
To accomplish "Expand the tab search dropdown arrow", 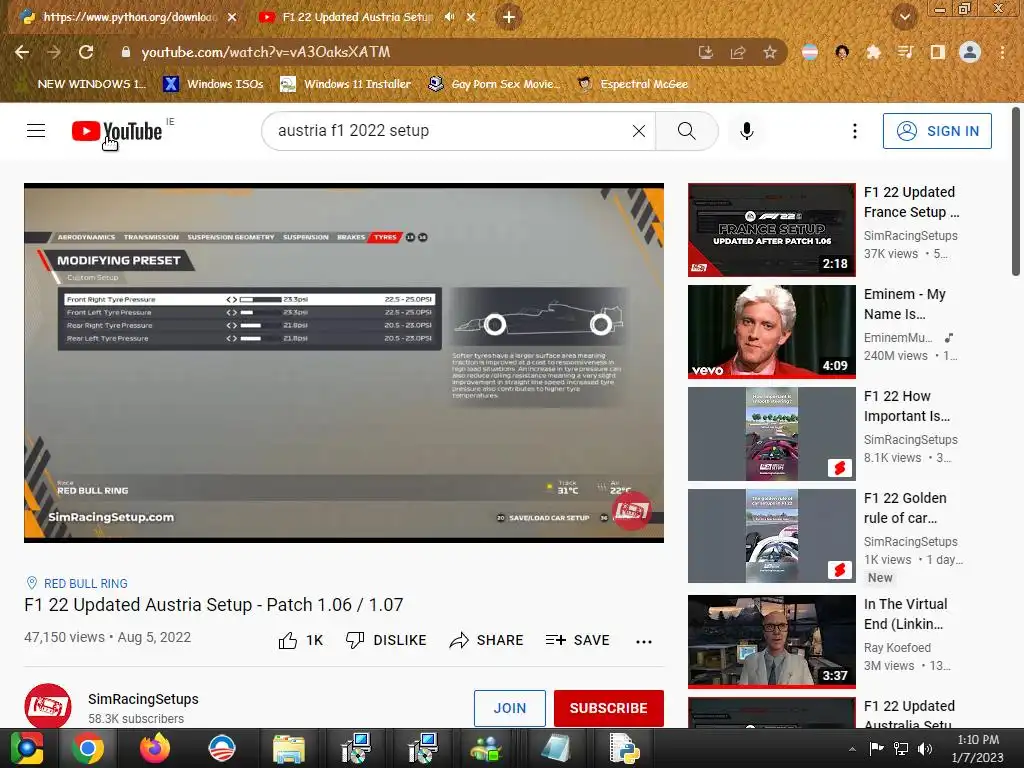I will (904, 17).
